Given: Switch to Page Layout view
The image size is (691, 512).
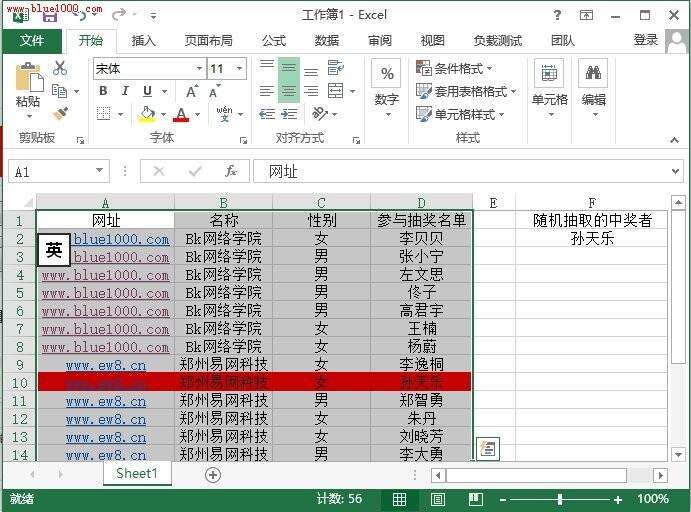Looking at the screenshot, I should click(x=438, y=499).
